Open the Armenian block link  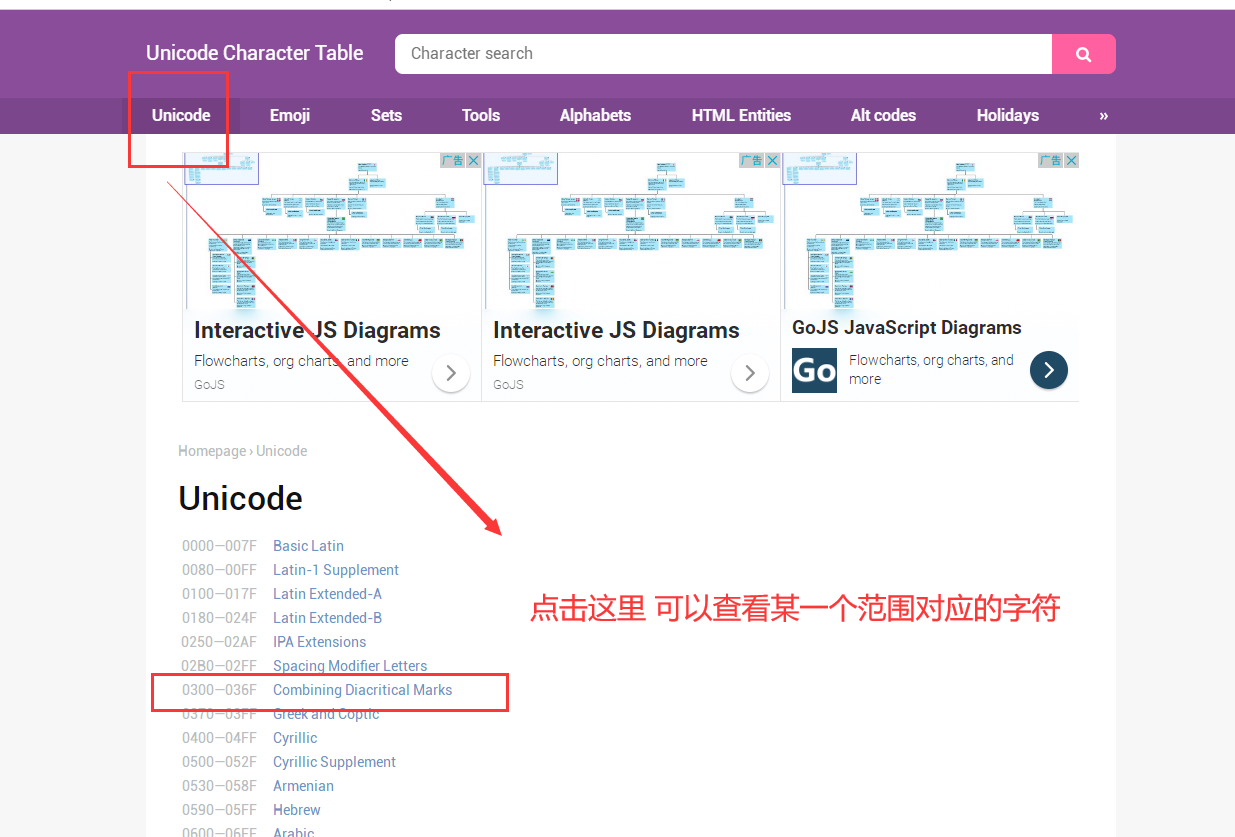(303, 786)
